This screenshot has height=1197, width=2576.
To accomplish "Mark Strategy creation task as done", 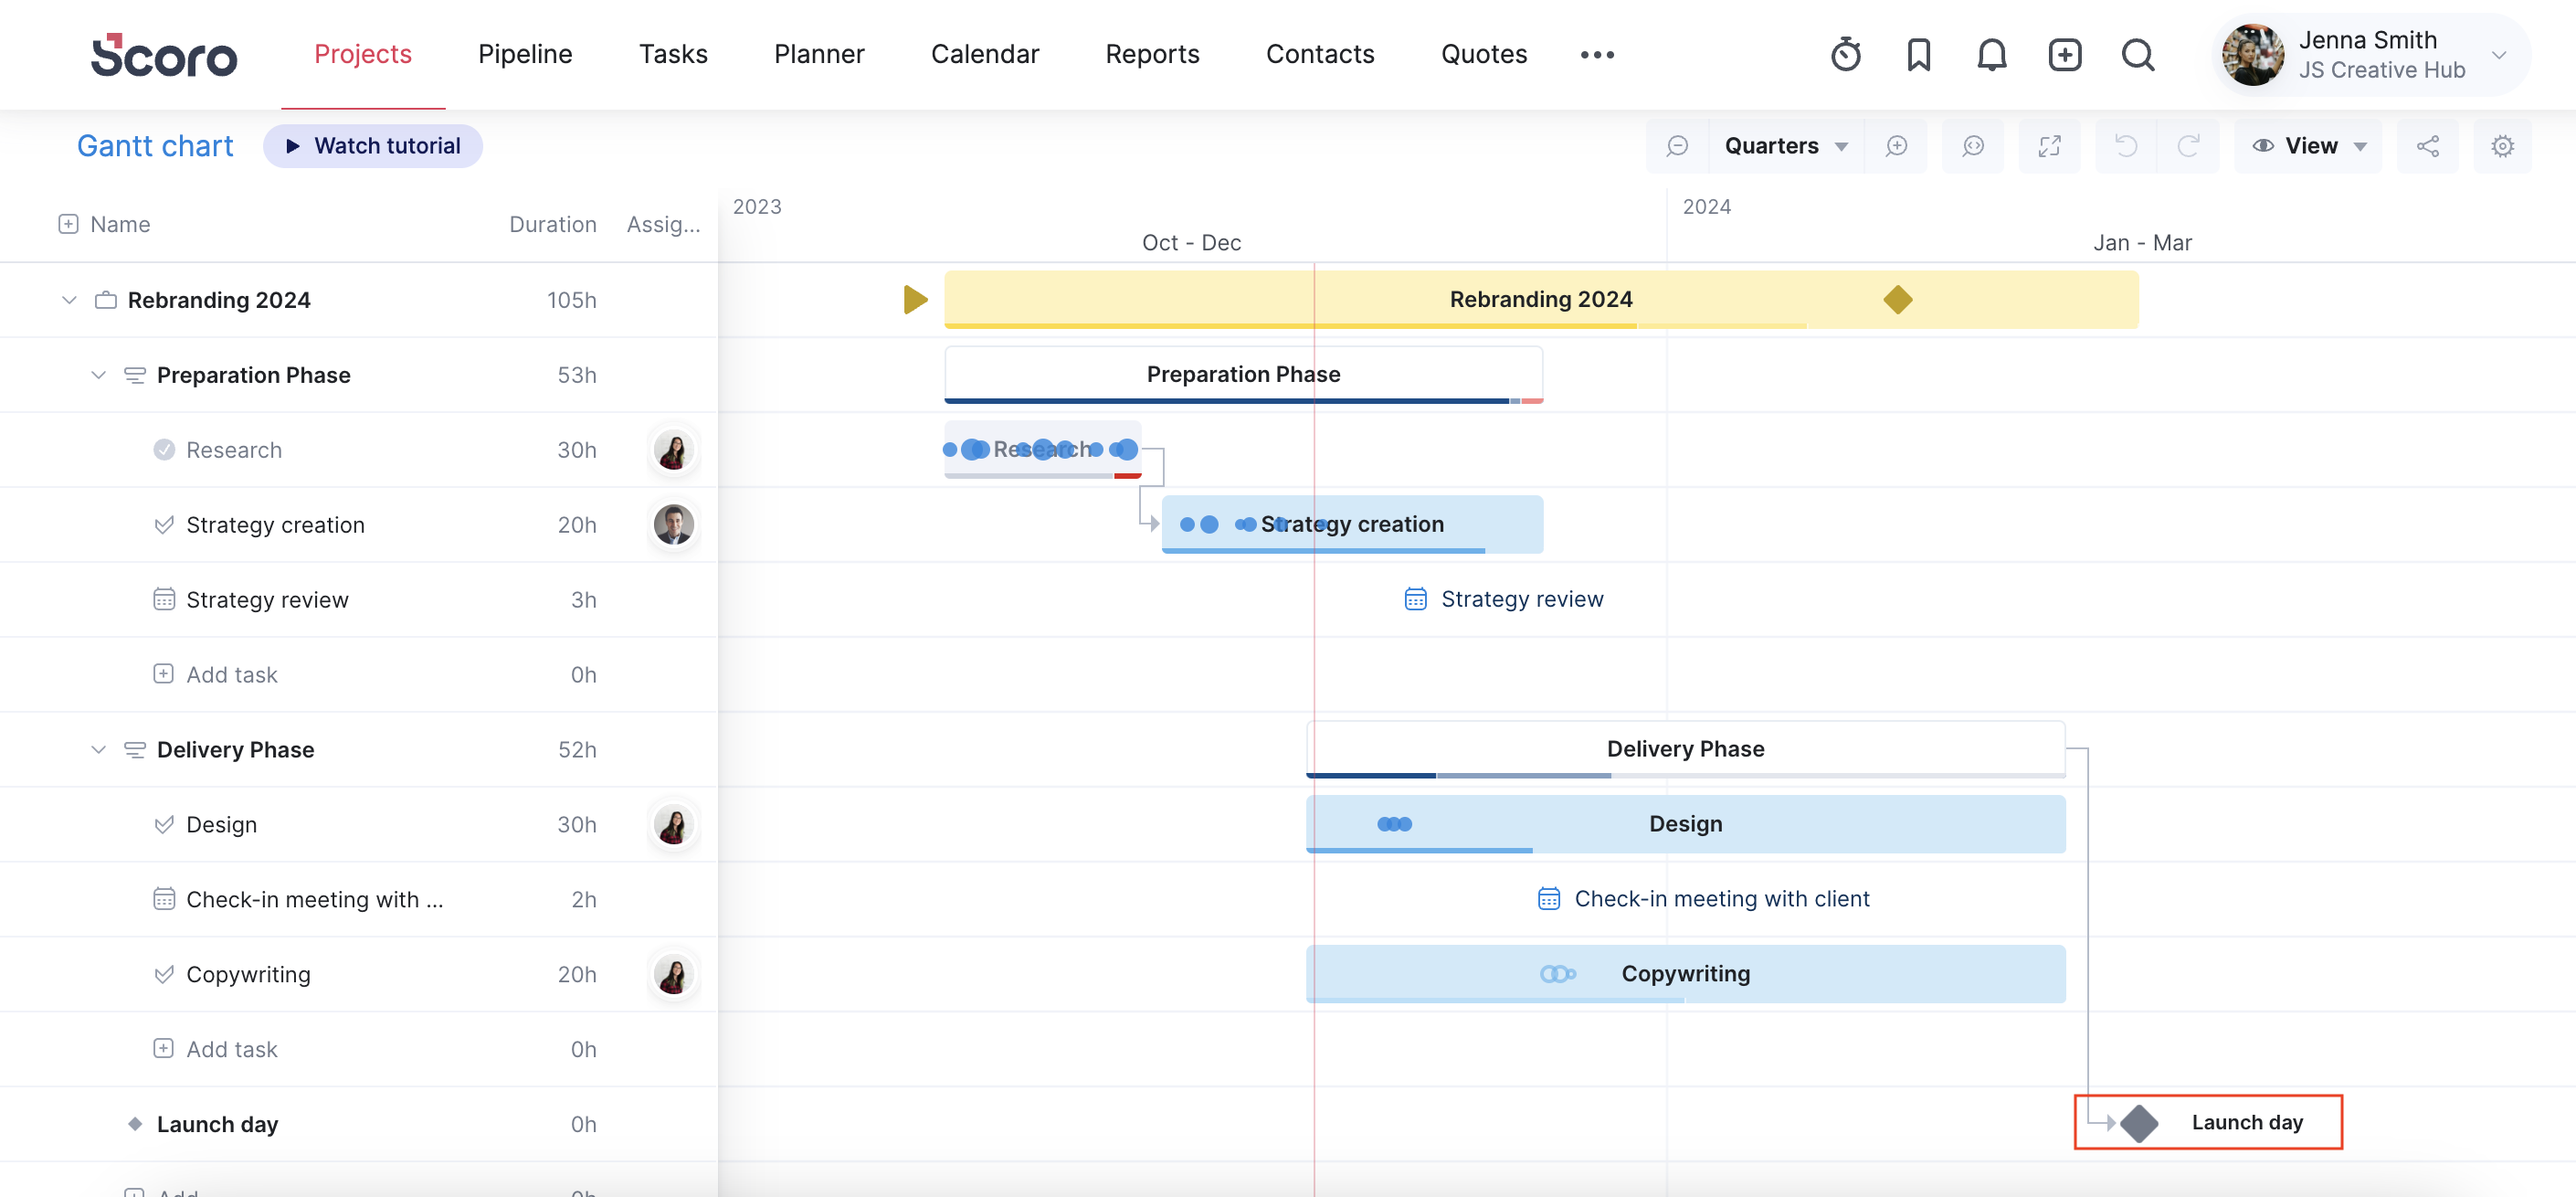I will click(164, 525).
